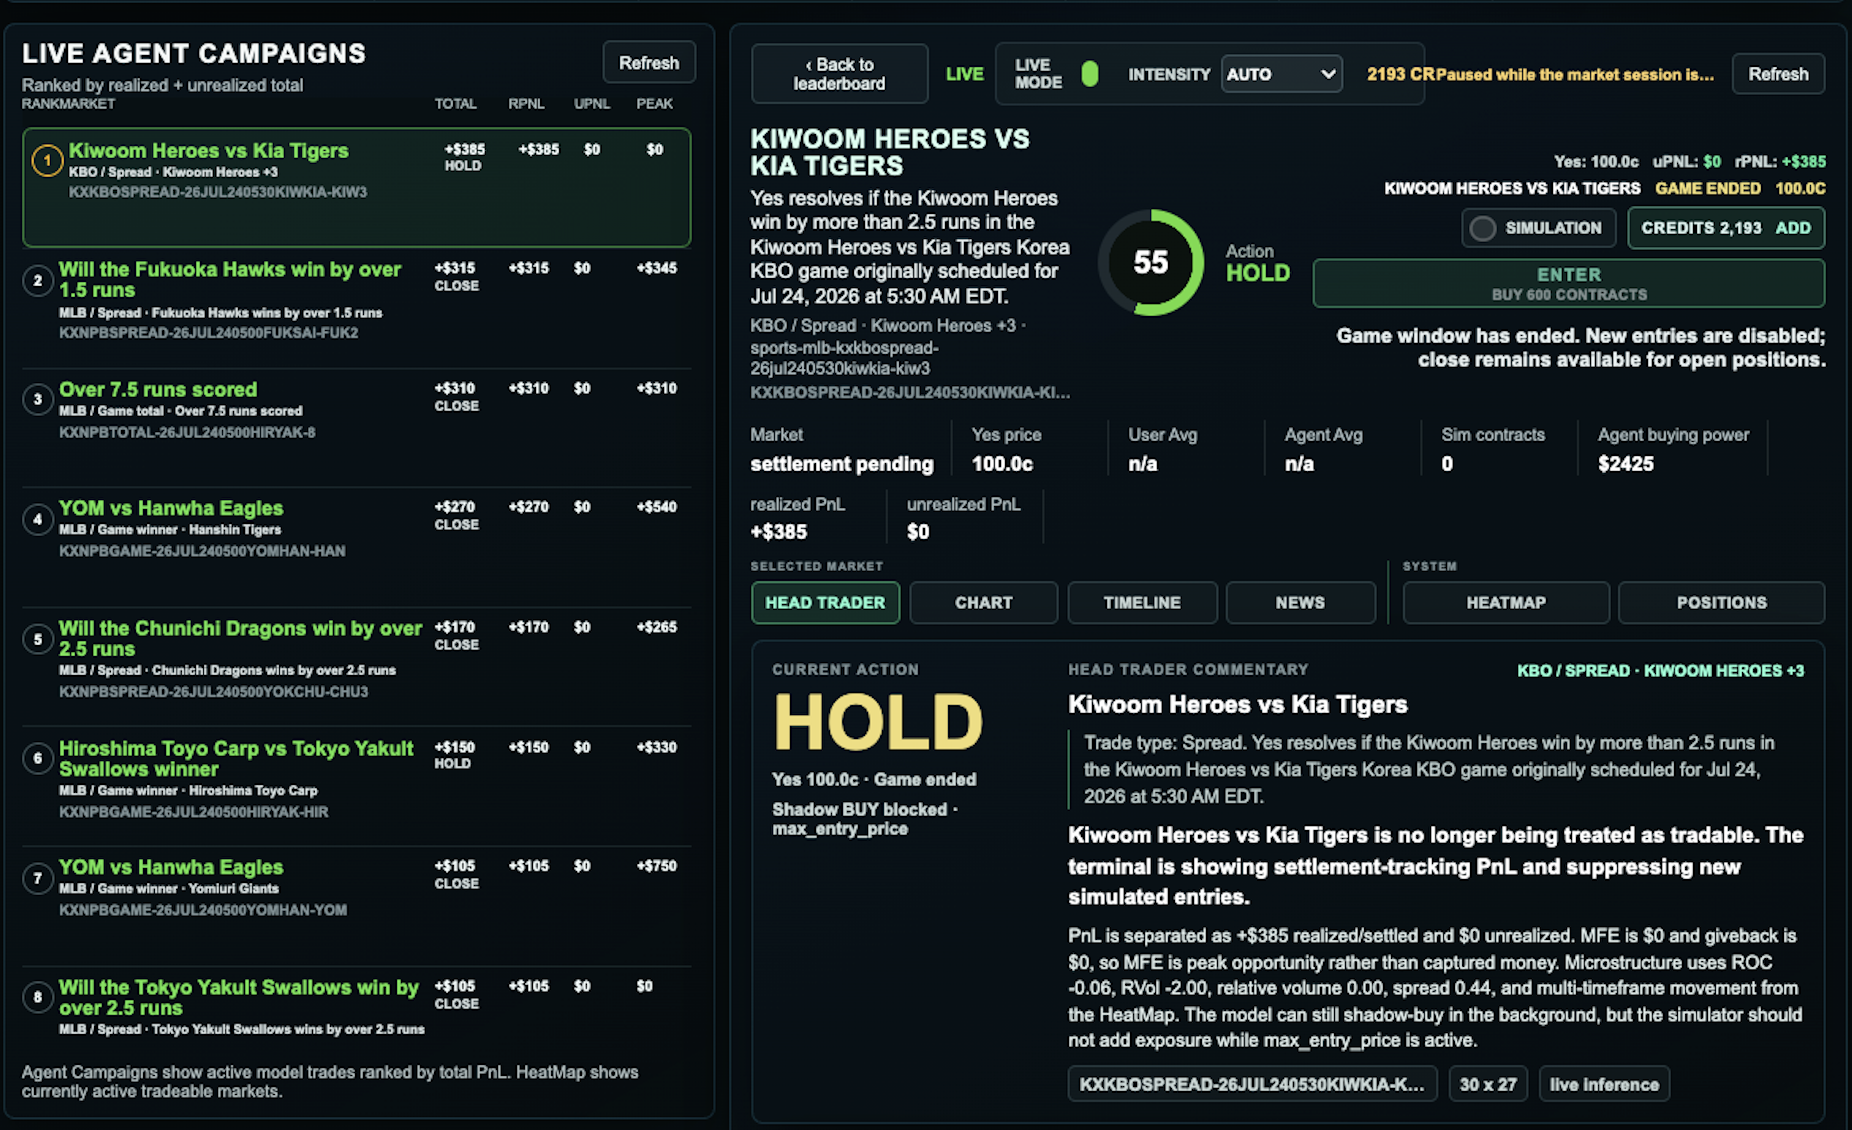Open the Positions system tab

[1721, 603]
